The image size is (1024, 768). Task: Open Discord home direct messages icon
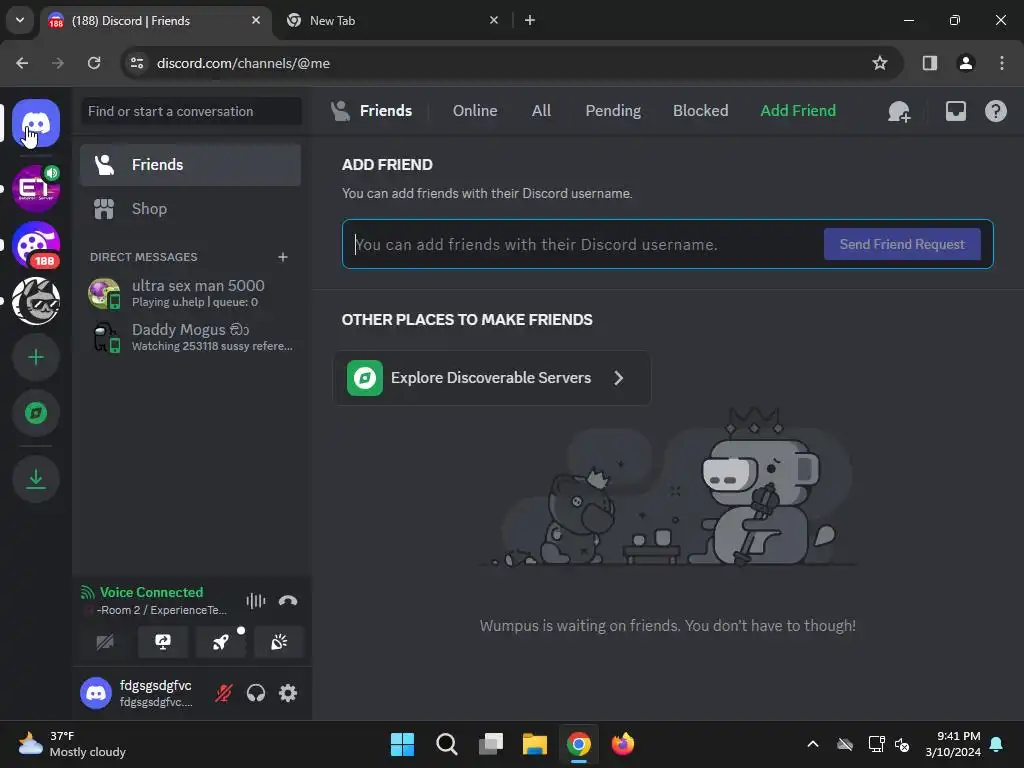click(36, 123)
